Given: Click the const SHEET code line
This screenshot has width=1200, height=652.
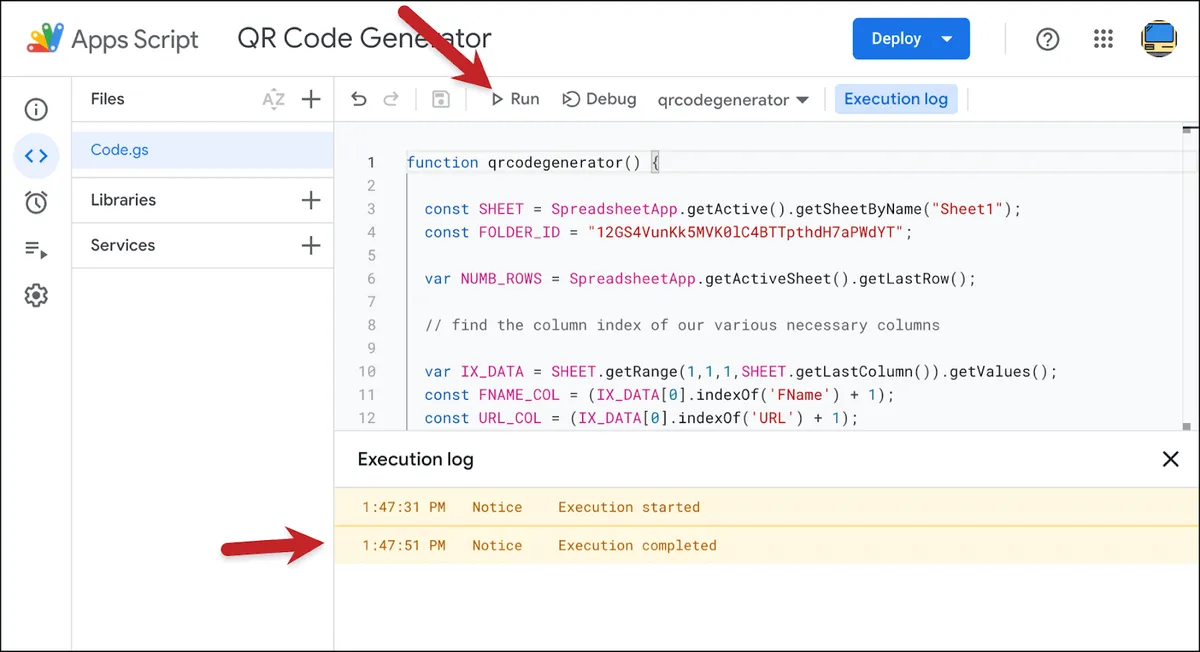Looking at the screenshot, I should 723,209.
